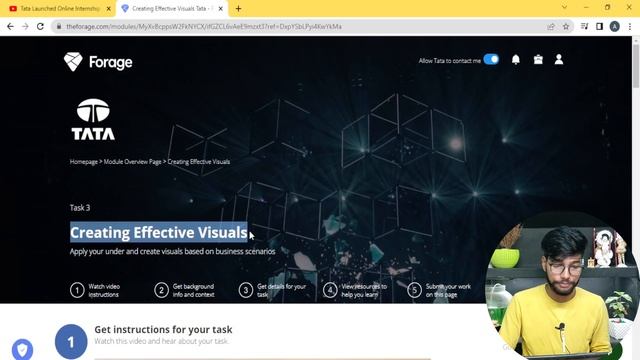Share this page from address bar
The width and height of the screenshot is (640, 360).
(551, 27)
